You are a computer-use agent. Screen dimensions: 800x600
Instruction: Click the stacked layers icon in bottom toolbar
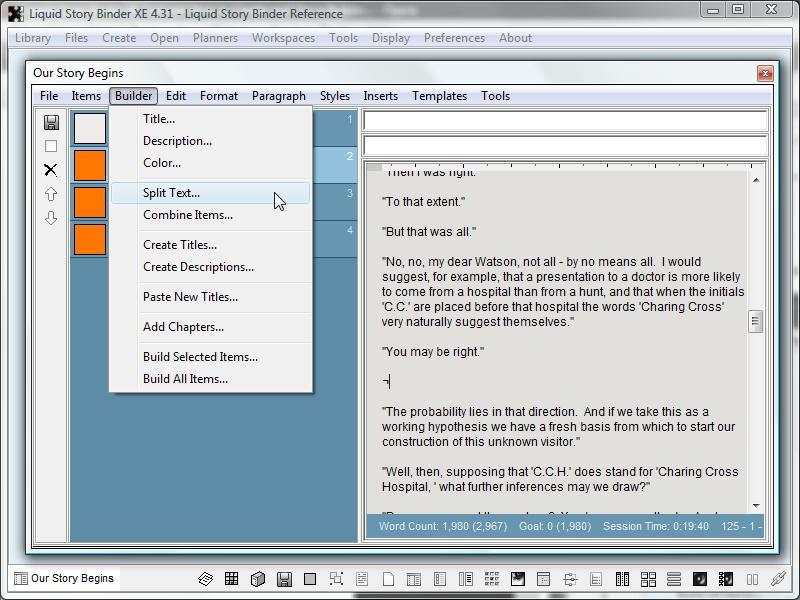click(205, 579)
